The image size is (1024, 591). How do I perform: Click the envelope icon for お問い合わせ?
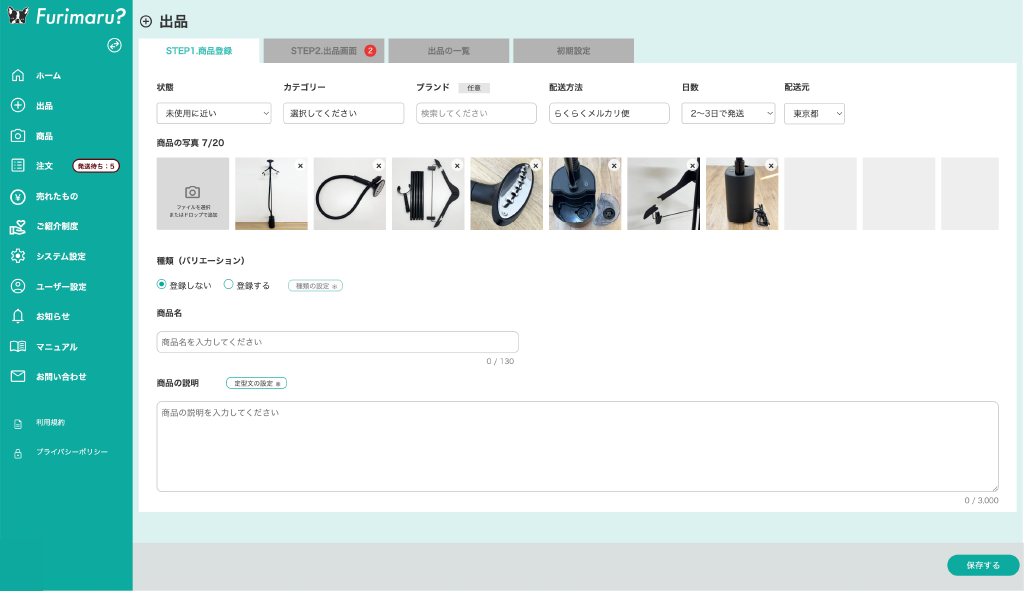17,377
